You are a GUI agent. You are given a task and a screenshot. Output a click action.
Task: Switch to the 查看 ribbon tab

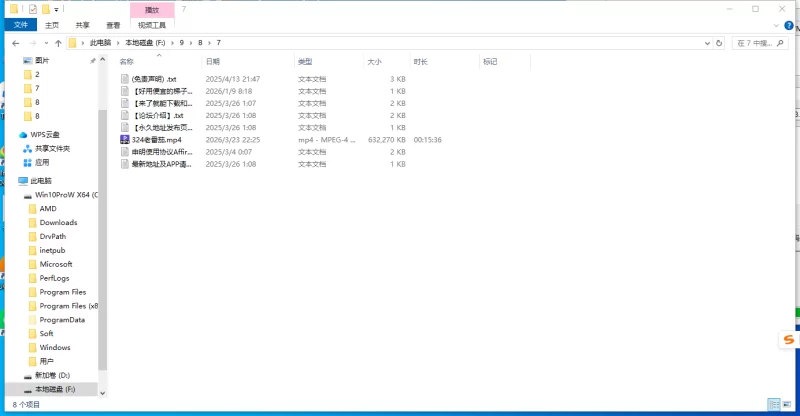(113, 25)
